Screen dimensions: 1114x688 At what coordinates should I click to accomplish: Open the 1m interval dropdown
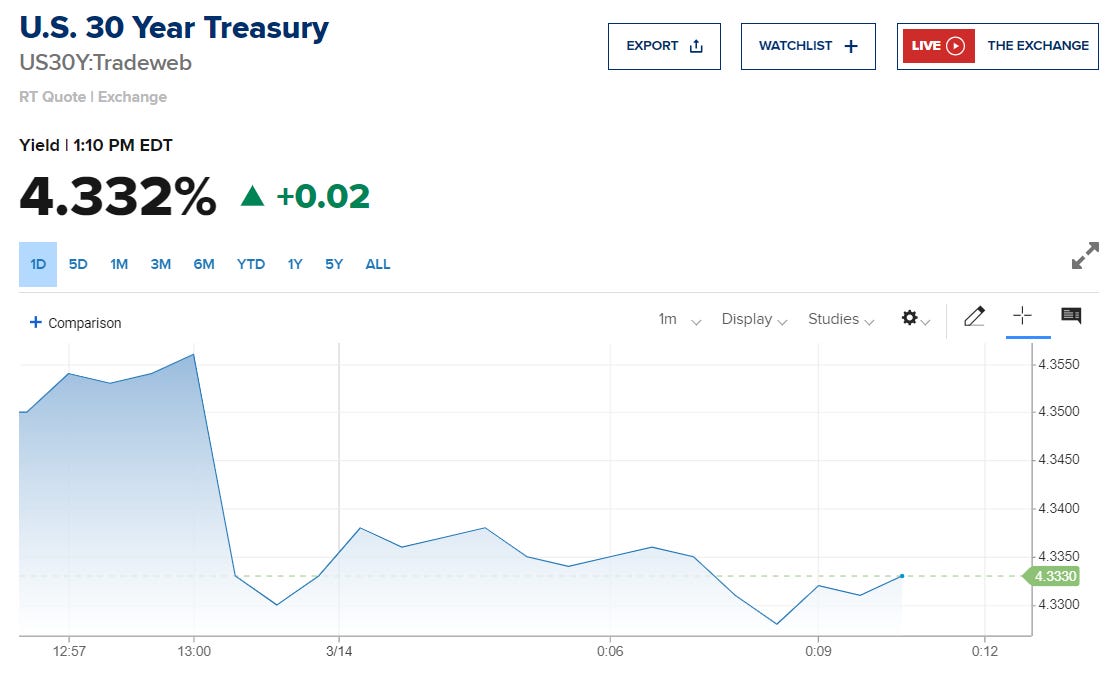(679, 319)
